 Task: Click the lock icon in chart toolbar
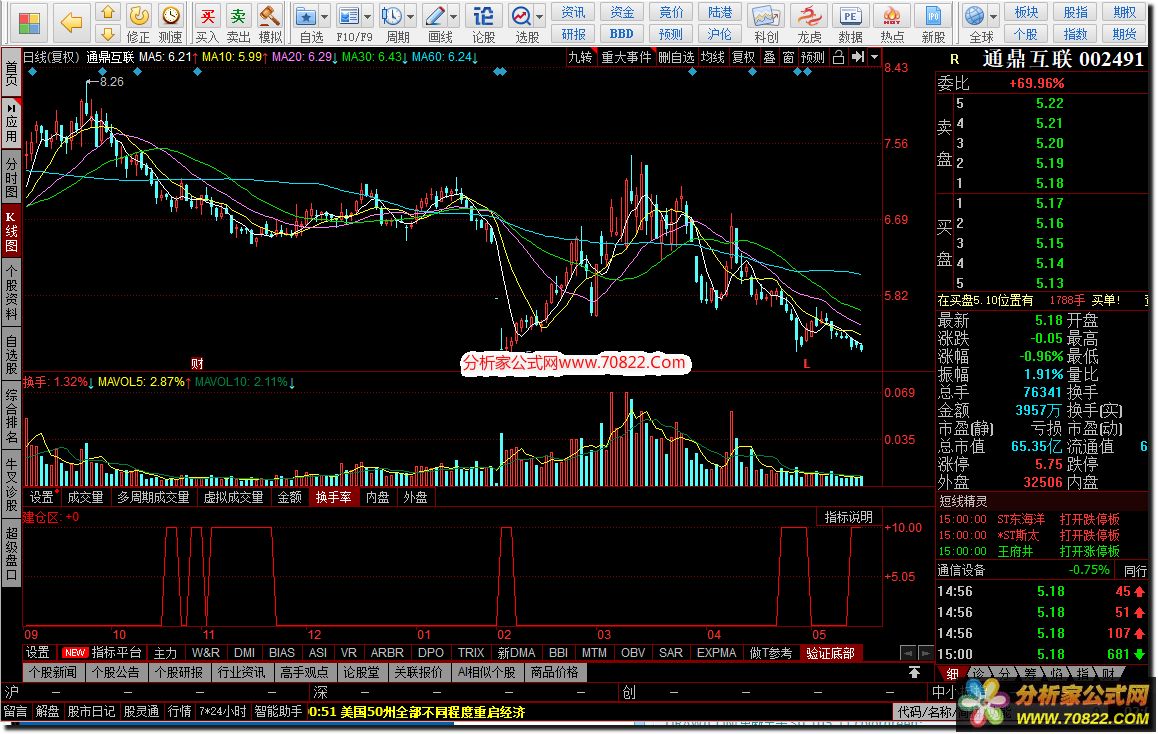[838, 57]
